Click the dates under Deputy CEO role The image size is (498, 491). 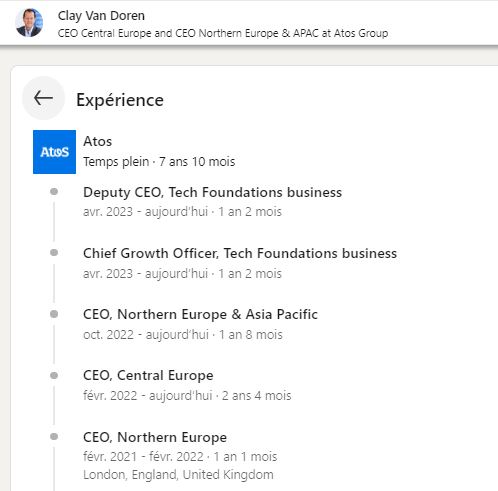182,212
